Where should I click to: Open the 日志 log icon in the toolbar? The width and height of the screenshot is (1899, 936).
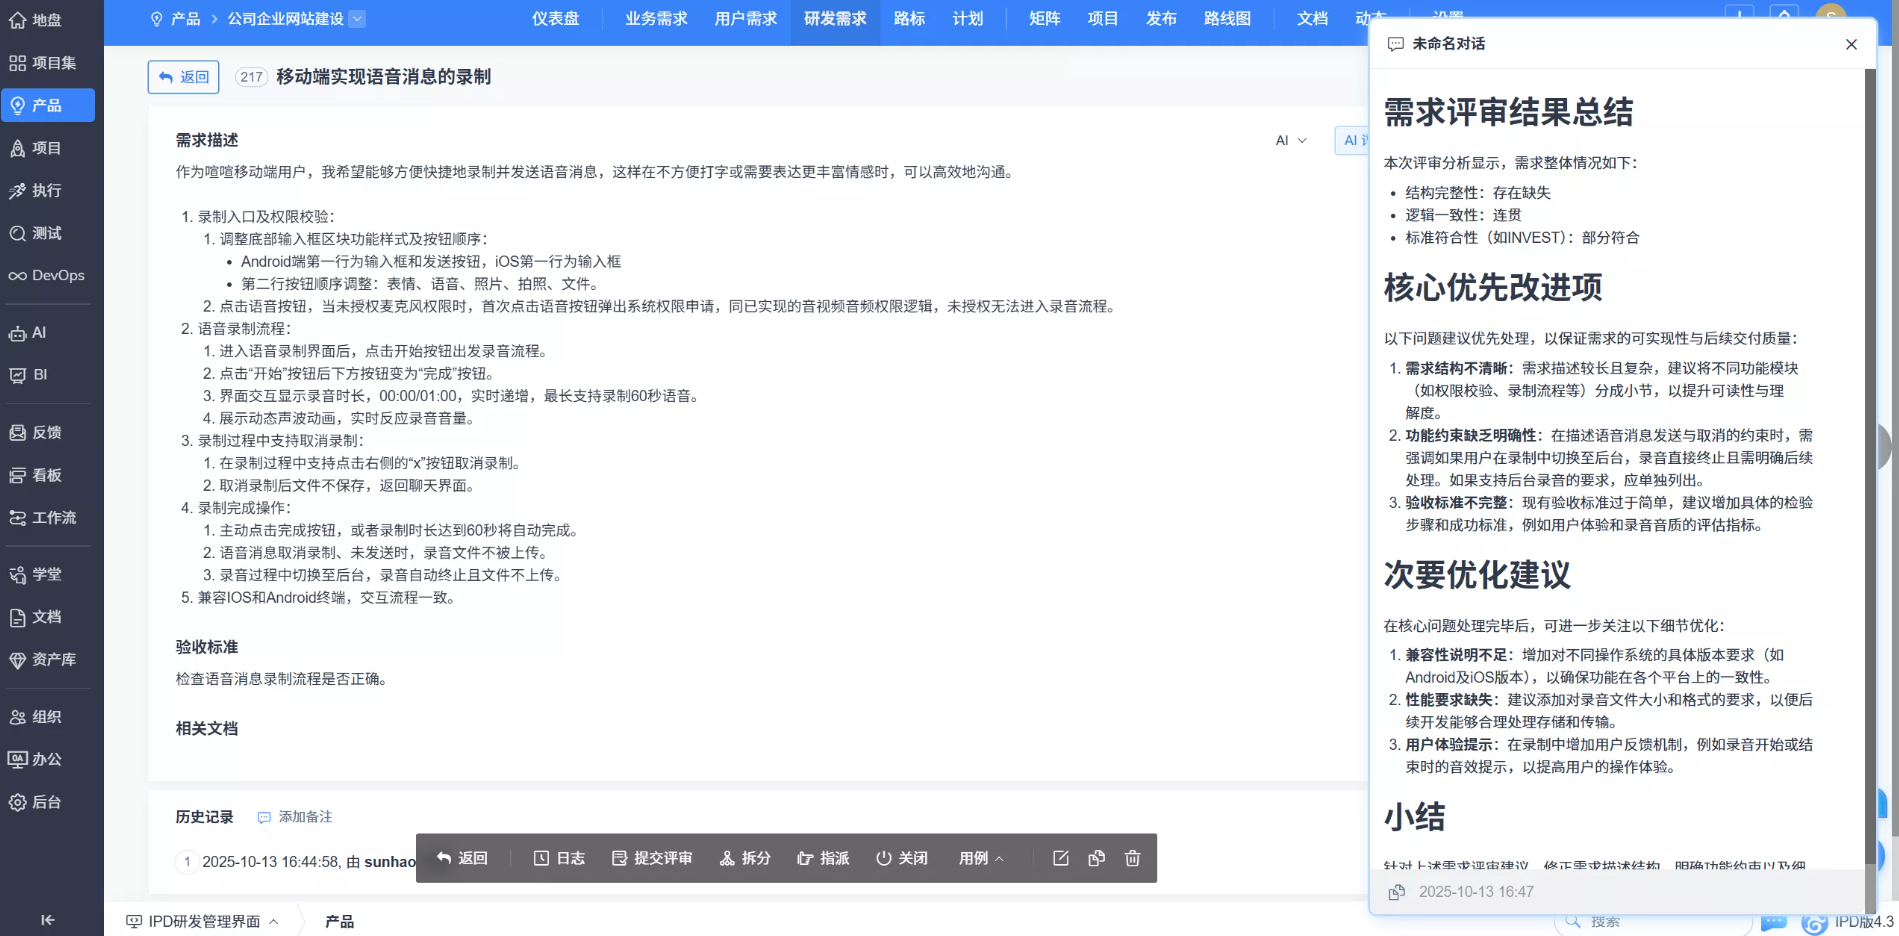coord(559,858)
